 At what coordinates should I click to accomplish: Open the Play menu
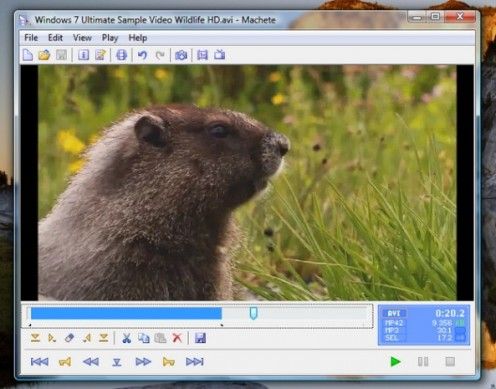tap(110, 38)
